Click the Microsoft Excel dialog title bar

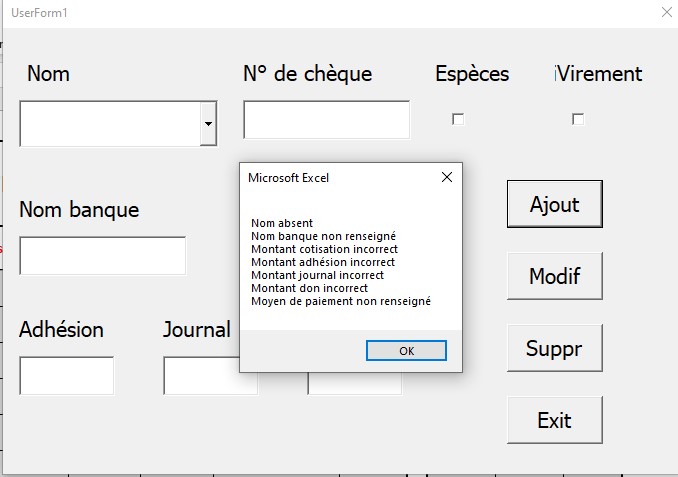click(330, 178)
